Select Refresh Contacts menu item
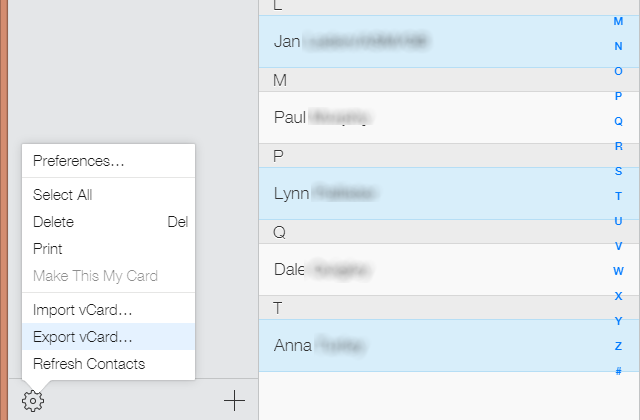640x420 pixels. click(x=89, y=364)
